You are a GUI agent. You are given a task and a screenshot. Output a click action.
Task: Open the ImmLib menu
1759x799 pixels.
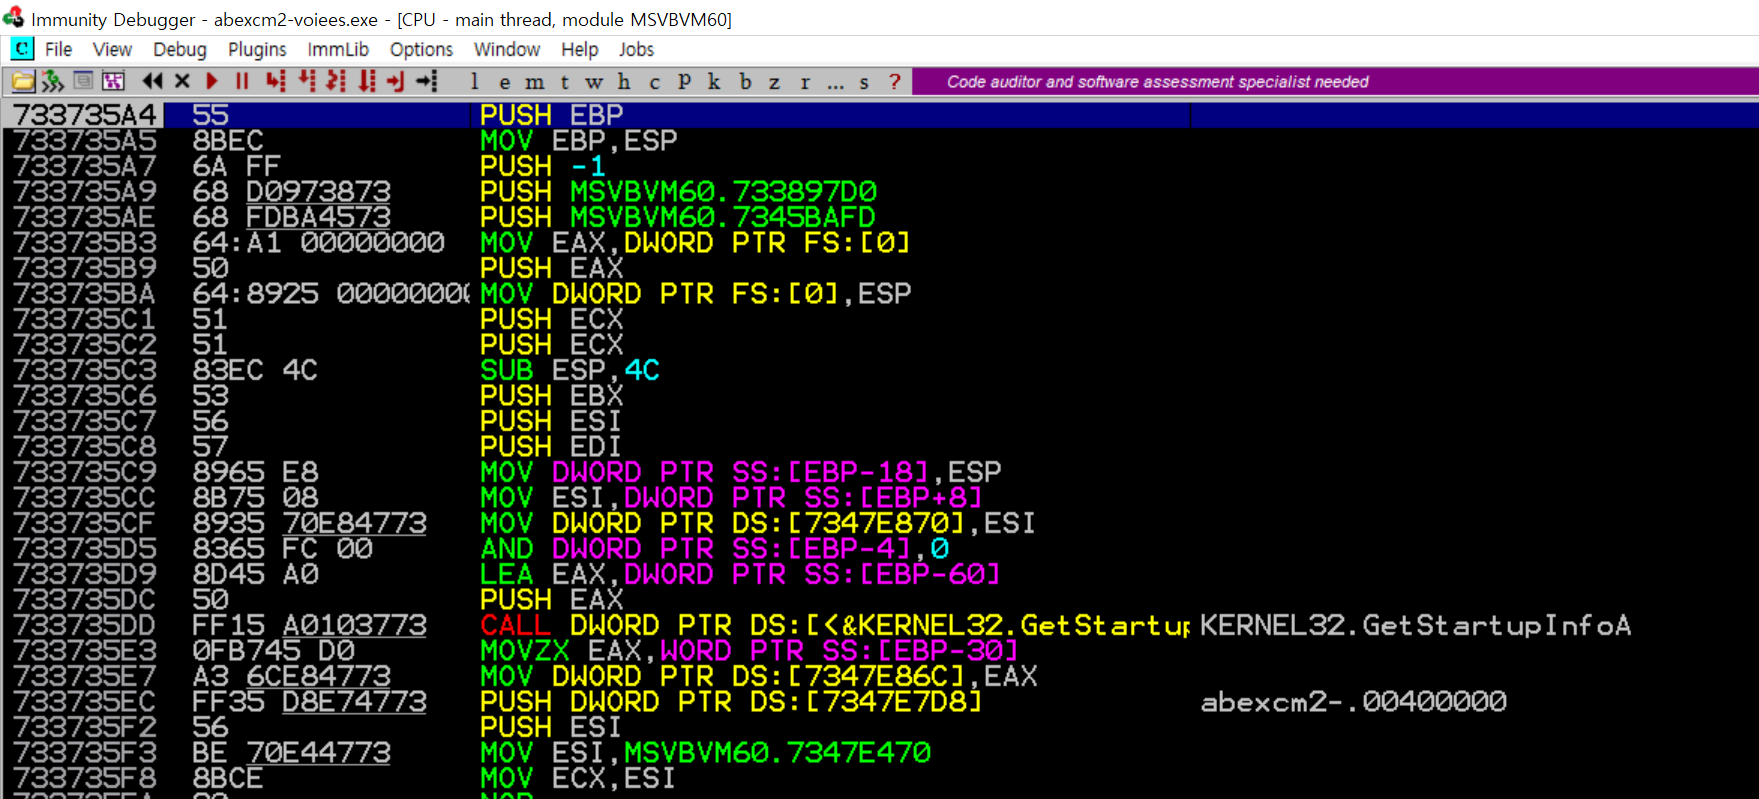pos(338,49)
